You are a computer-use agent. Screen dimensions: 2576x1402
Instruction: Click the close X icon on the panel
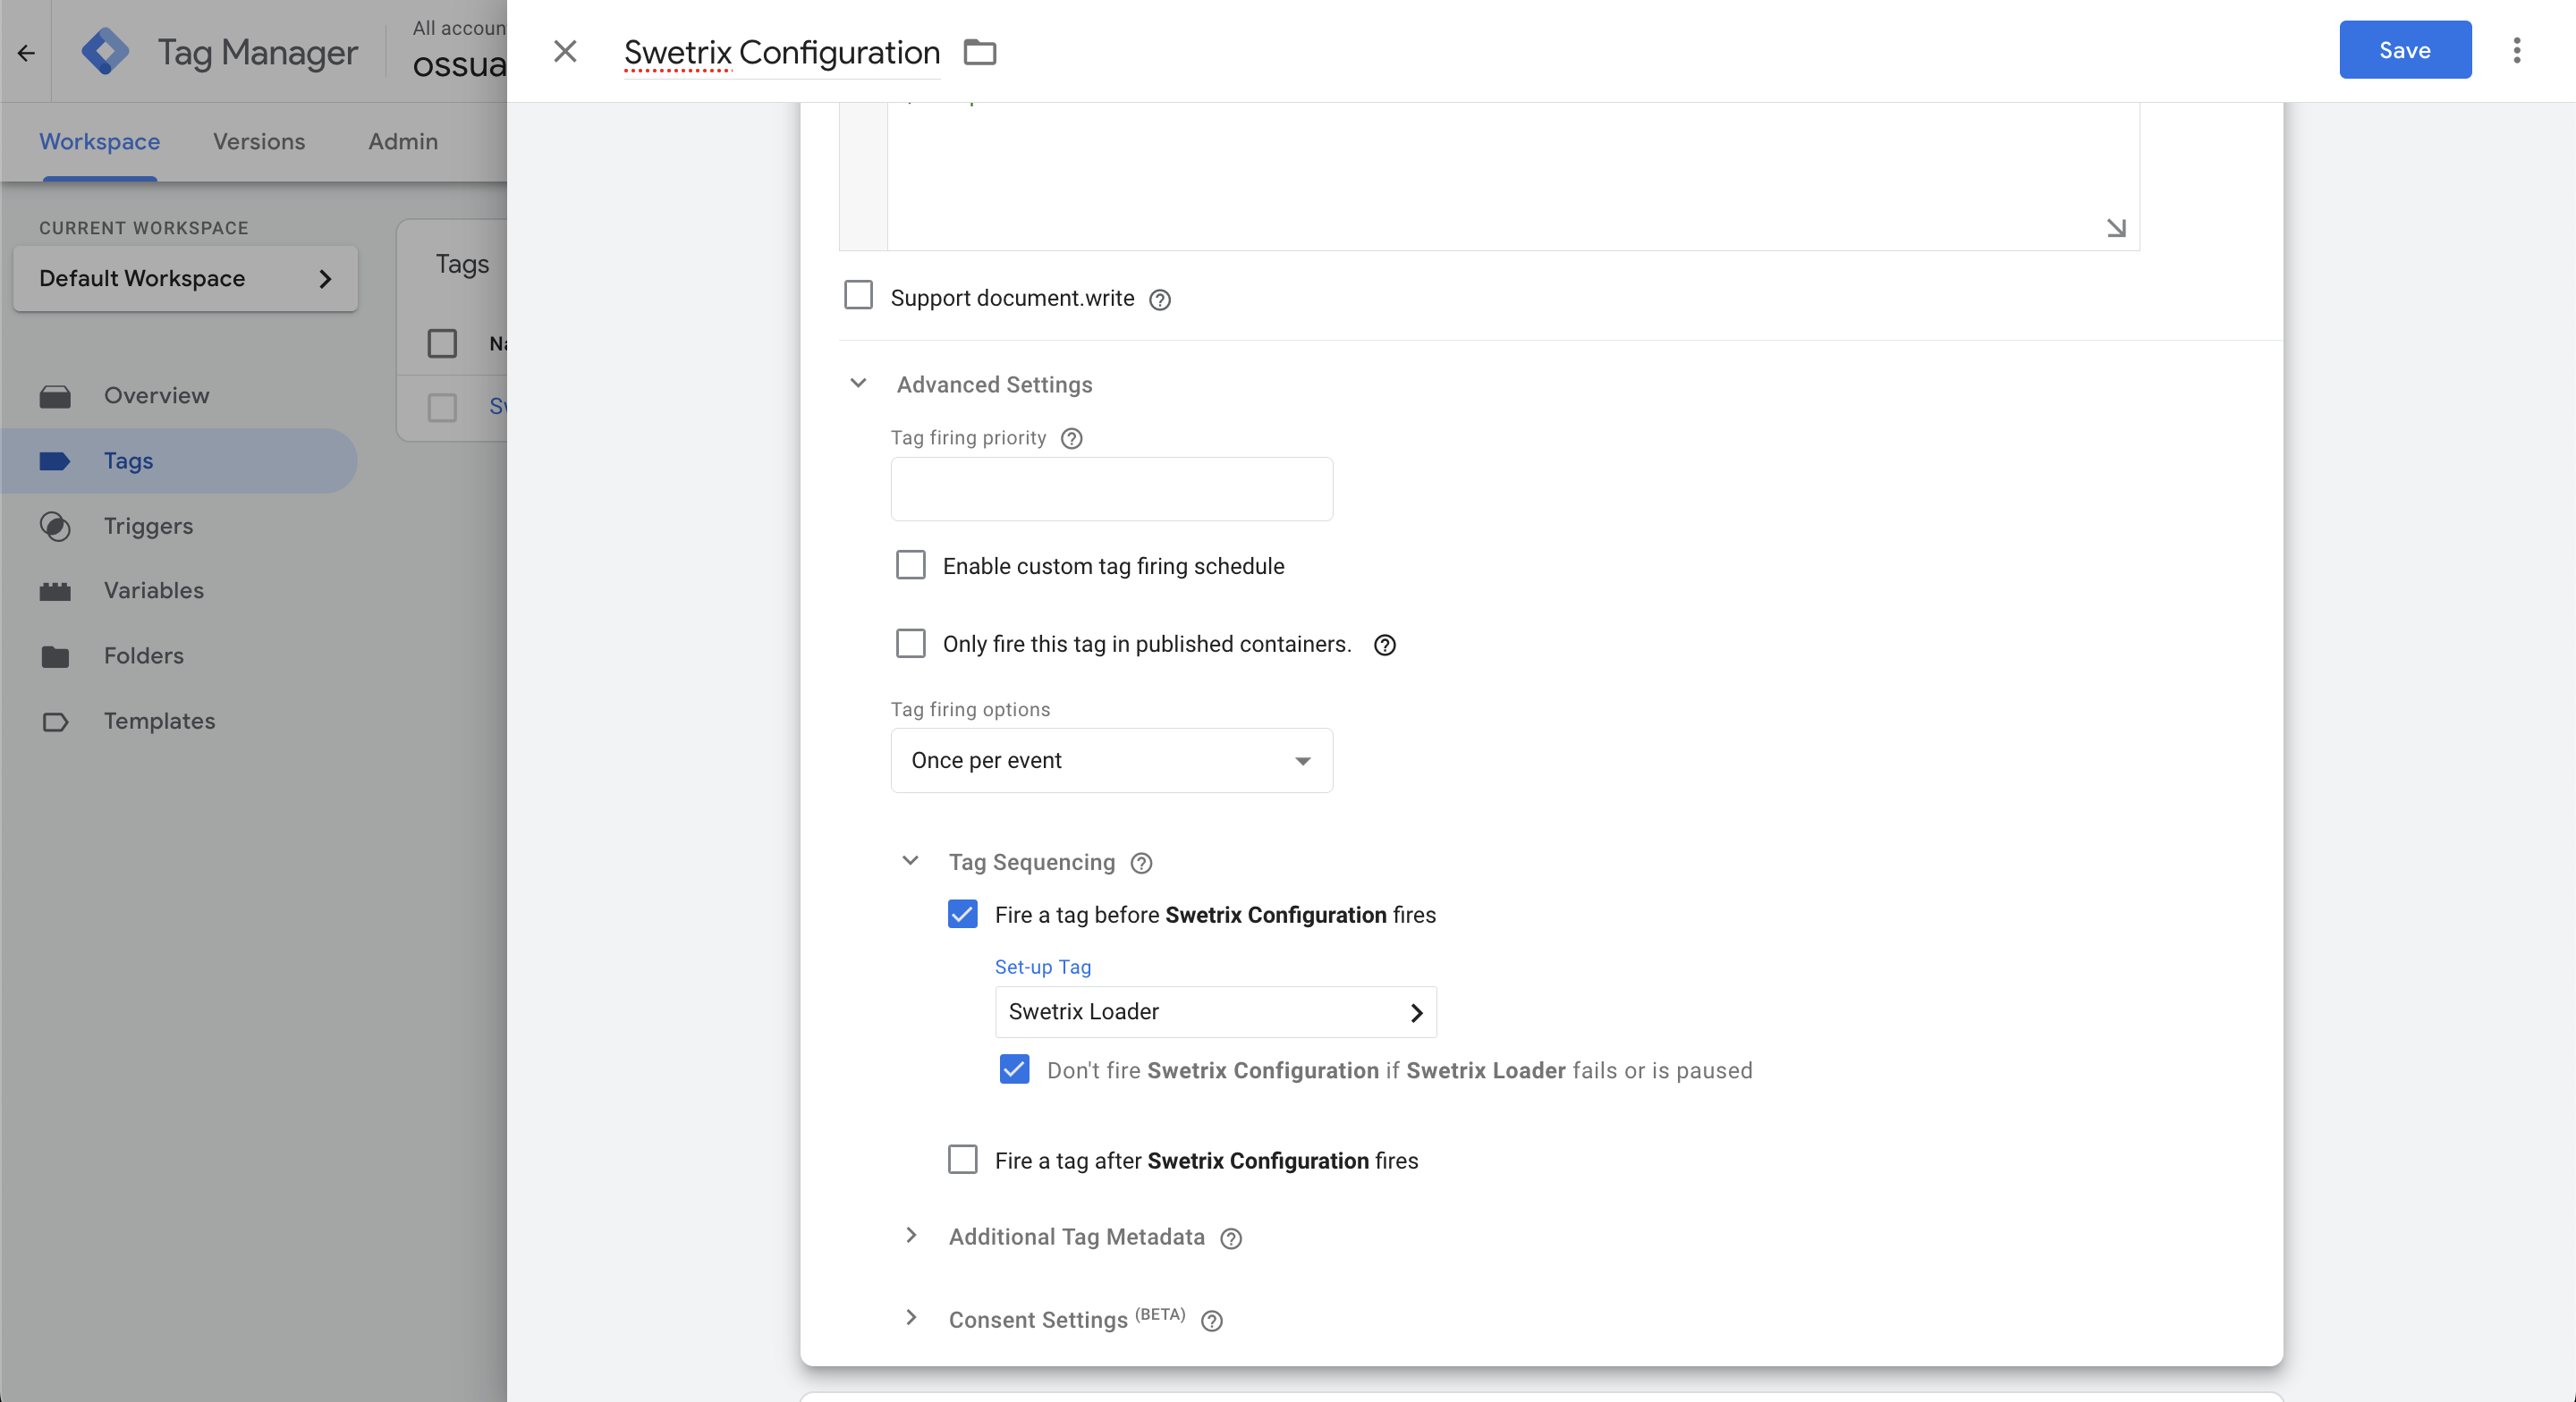coord(564,48)
